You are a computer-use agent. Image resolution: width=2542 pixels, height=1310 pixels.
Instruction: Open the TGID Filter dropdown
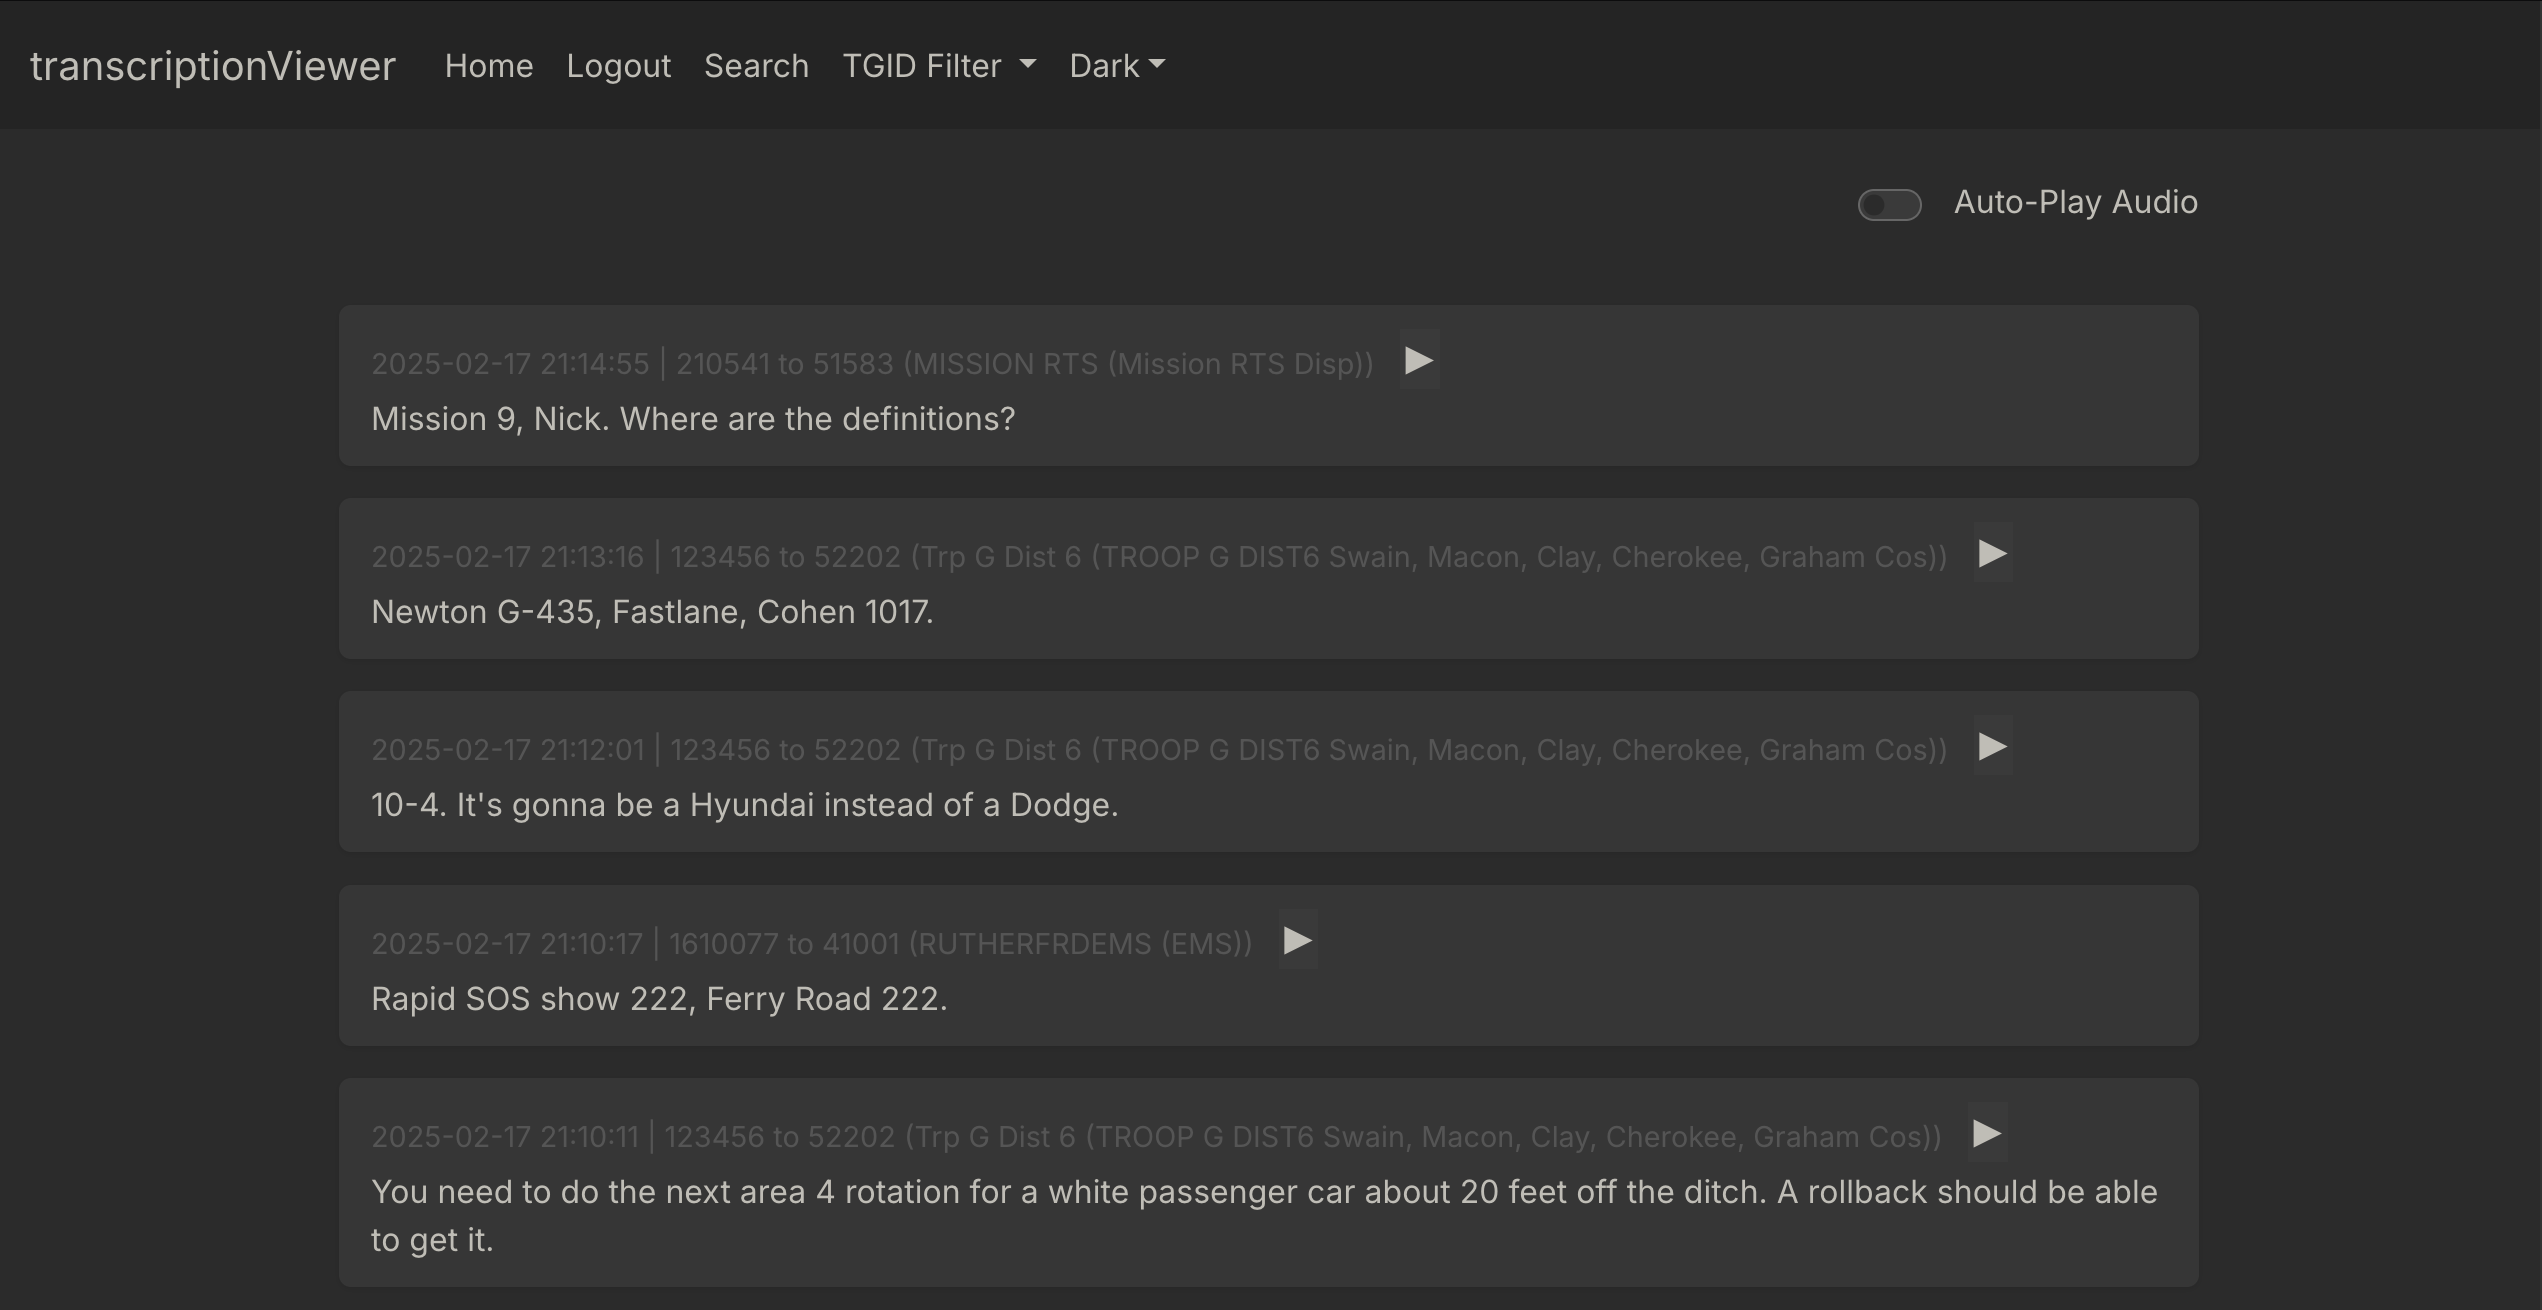click(938, 66)
